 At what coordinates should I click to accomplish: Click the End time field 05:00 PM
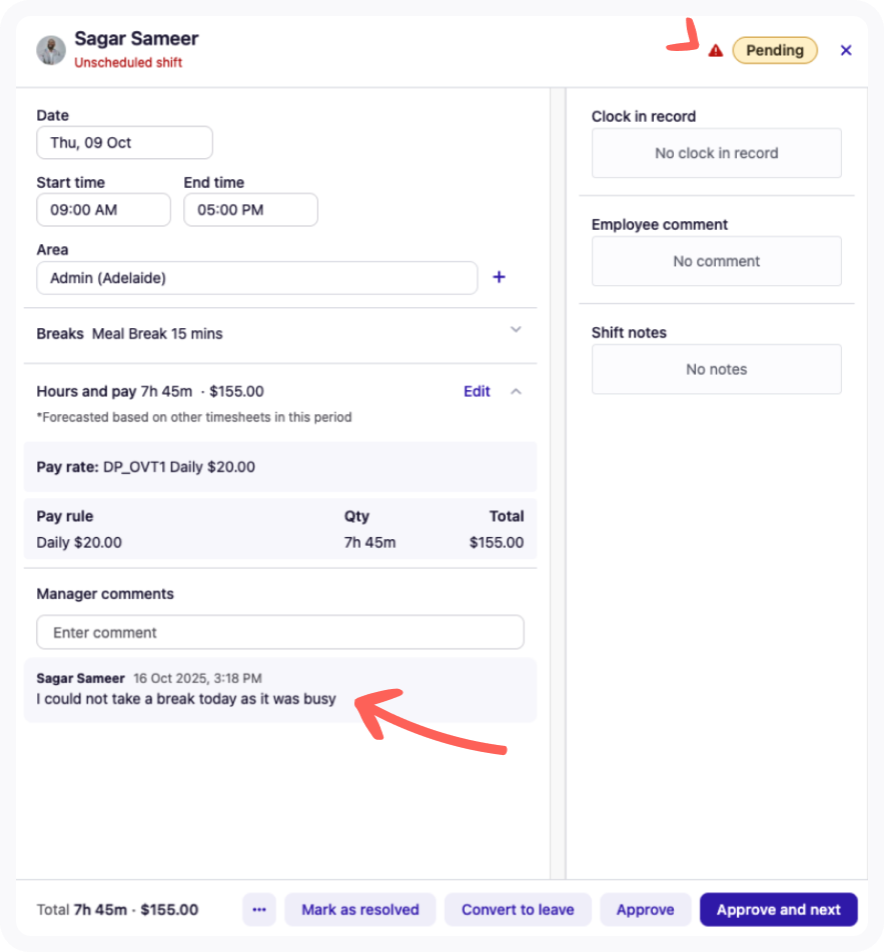250,210
